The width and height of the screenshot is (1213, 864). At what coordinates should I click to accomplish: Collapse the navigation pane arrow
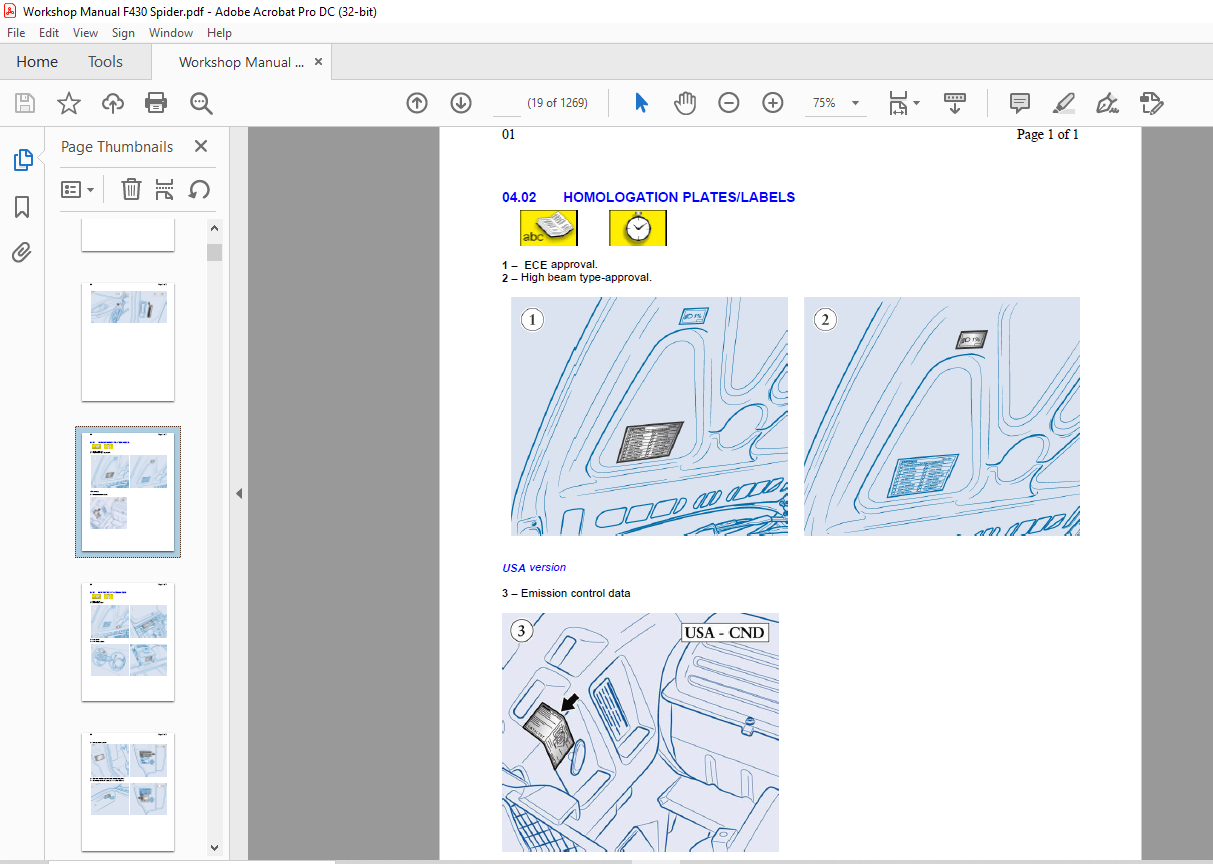pyautogui.click(x=239, y=494)
